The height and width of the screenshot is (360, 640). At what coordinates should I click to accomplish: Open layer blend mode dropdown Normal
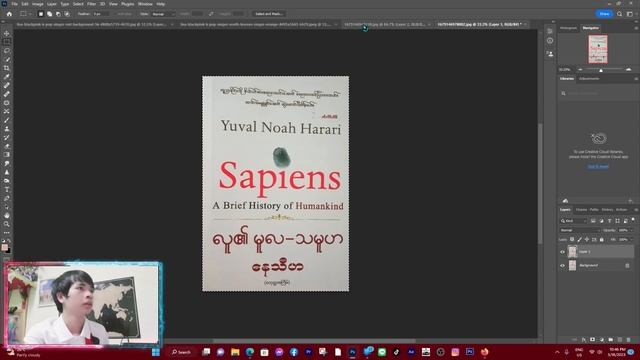[580, 230]
